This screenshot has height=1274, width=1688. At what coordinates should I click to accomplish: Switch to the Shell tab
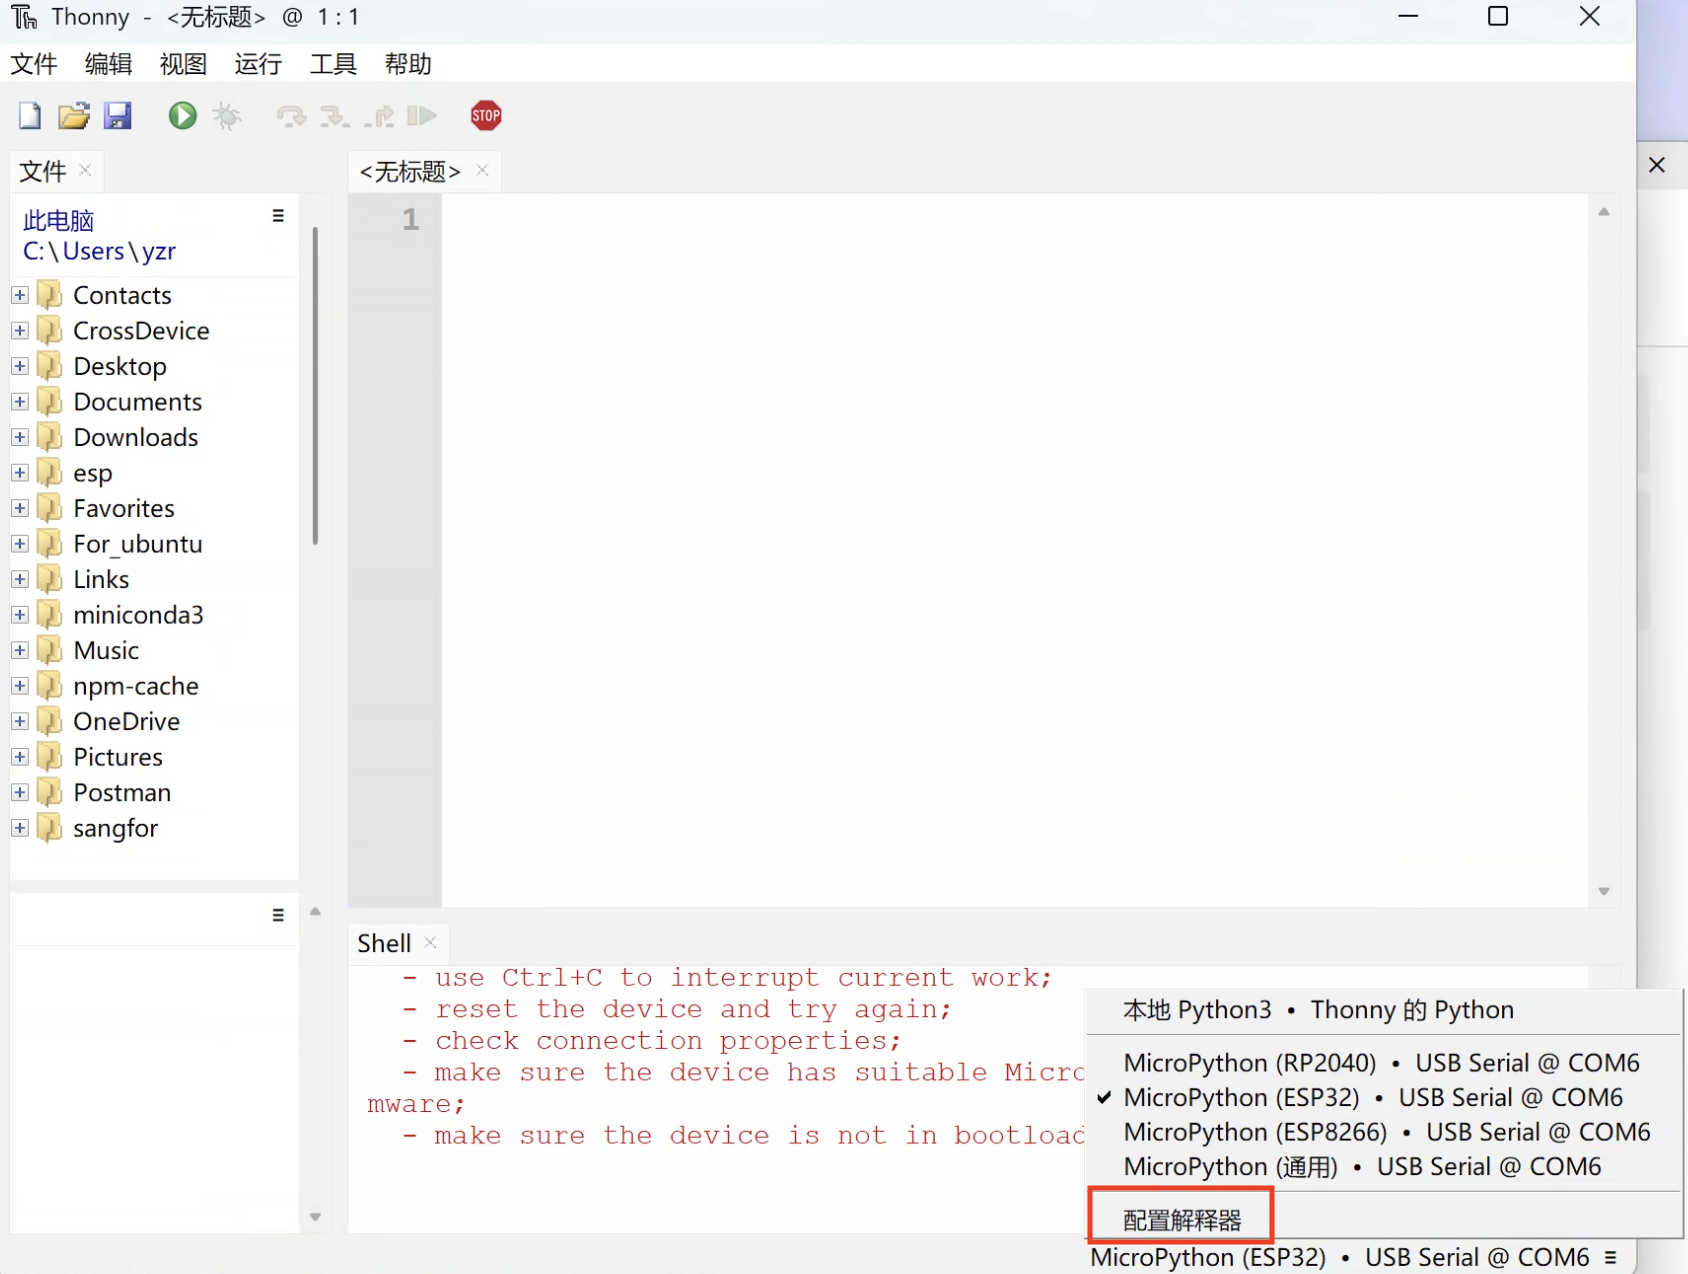click(x=383, y=942)
